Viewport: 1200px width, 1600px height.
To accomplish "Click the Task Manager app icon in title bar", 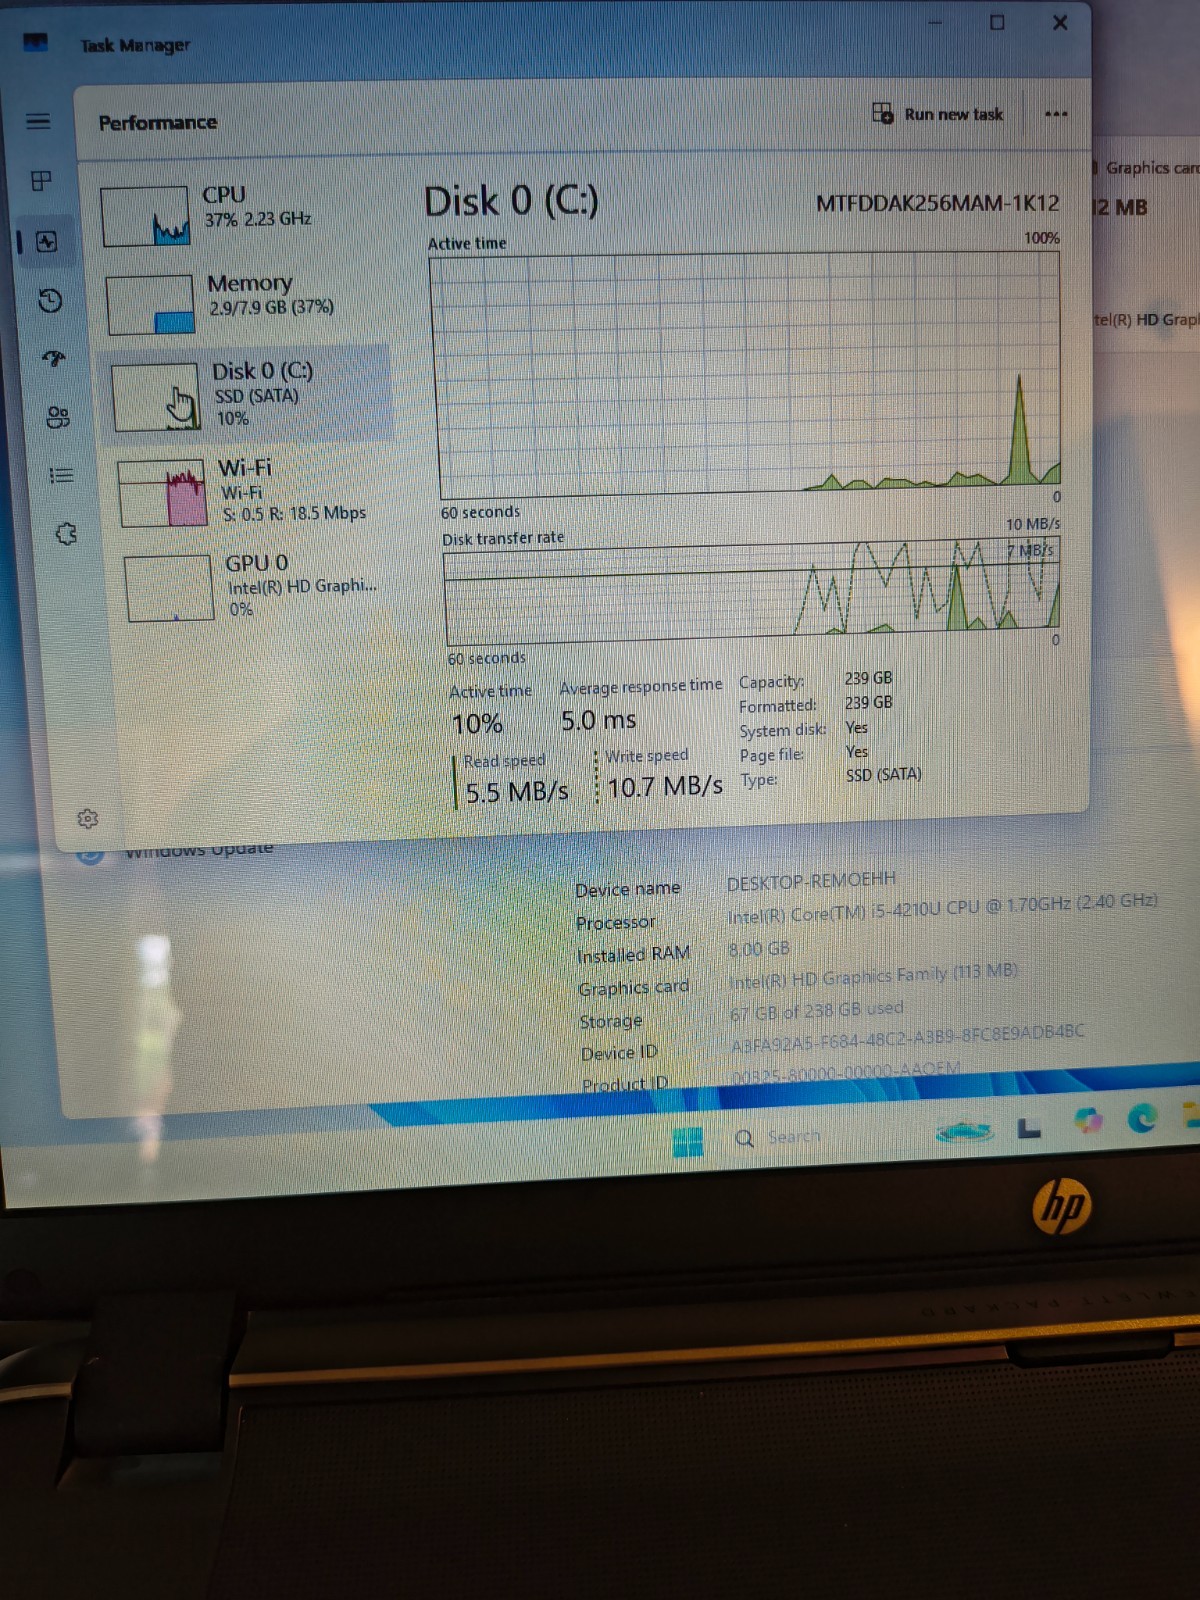I will (35, 42).
